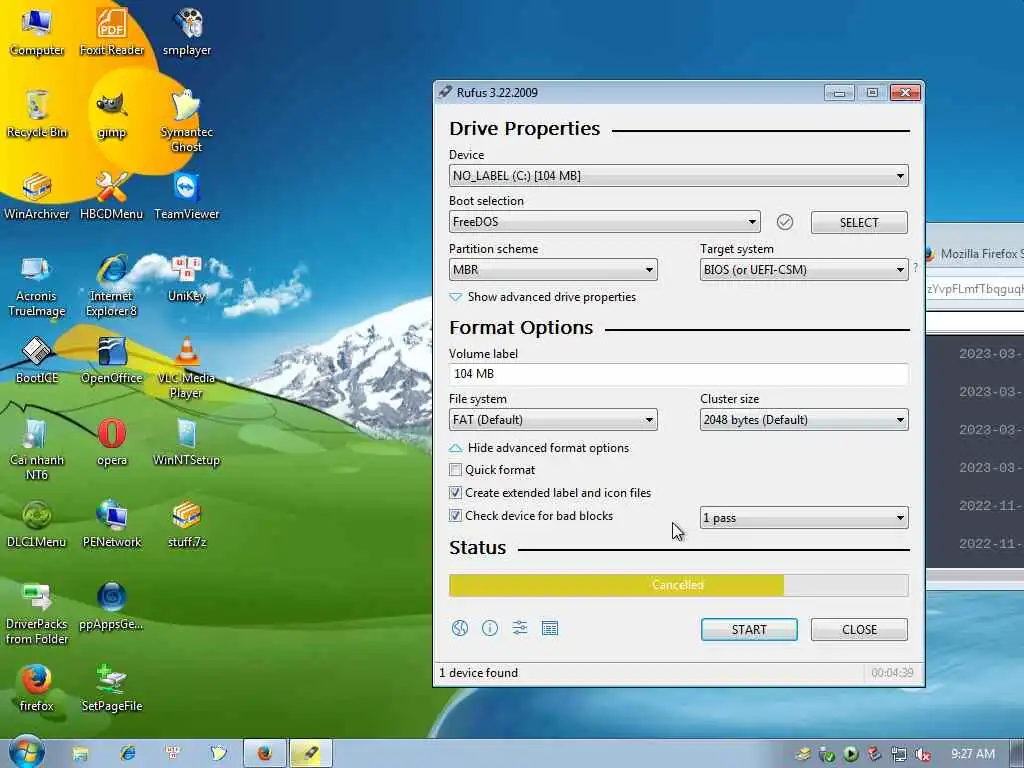
Task: Click the START button
Action: 749,630
